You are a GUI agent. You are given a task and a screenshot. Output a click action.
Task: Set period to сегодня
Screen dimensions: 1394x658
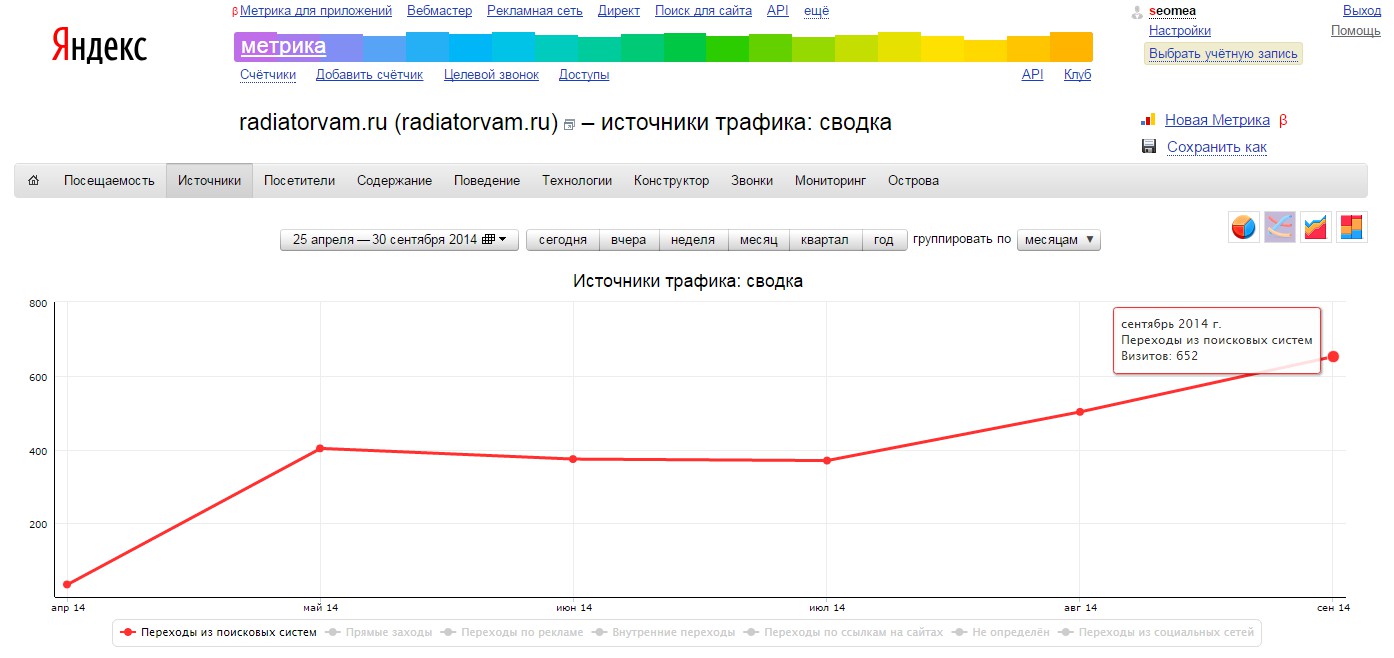563,240
